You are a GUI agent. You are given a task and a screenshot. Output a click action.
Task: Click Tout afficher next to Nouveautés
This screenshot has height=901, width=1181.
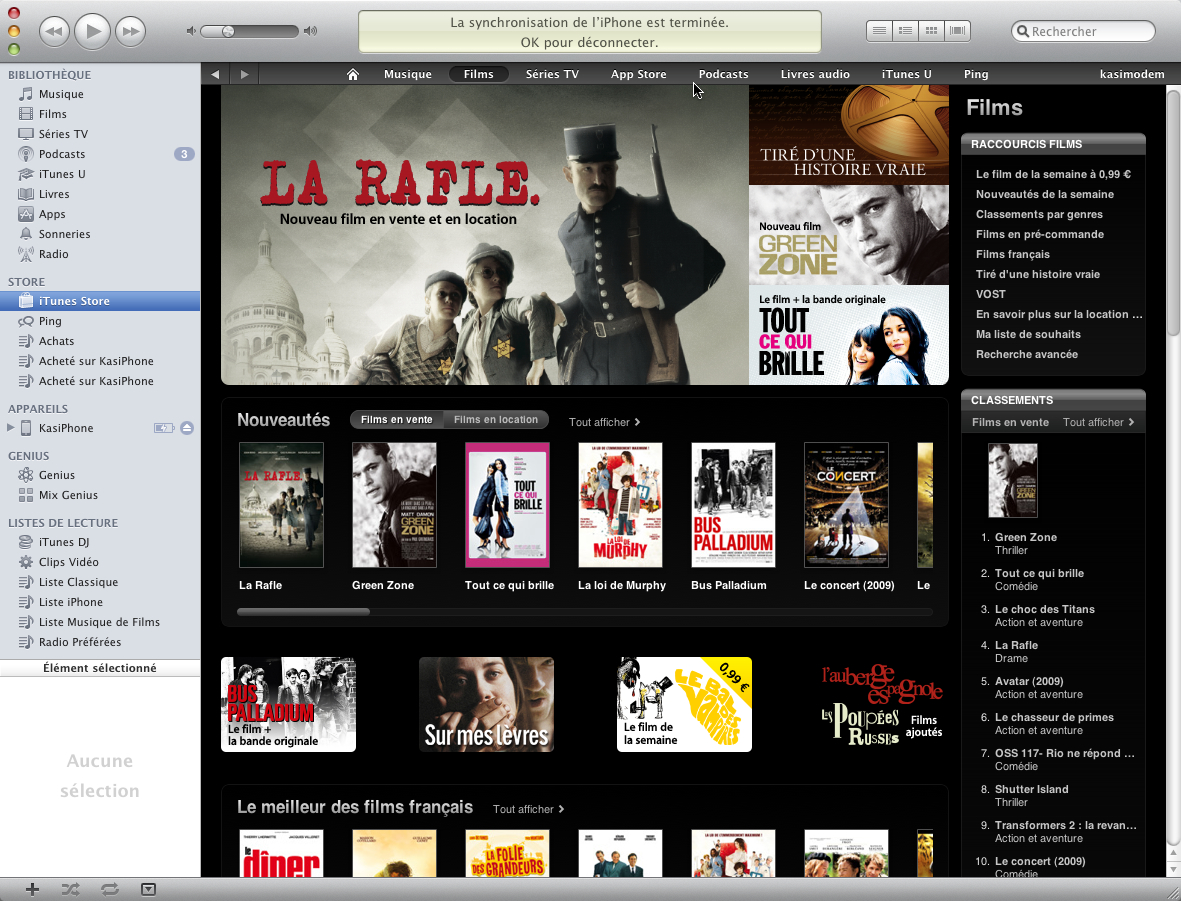[604, 422]
